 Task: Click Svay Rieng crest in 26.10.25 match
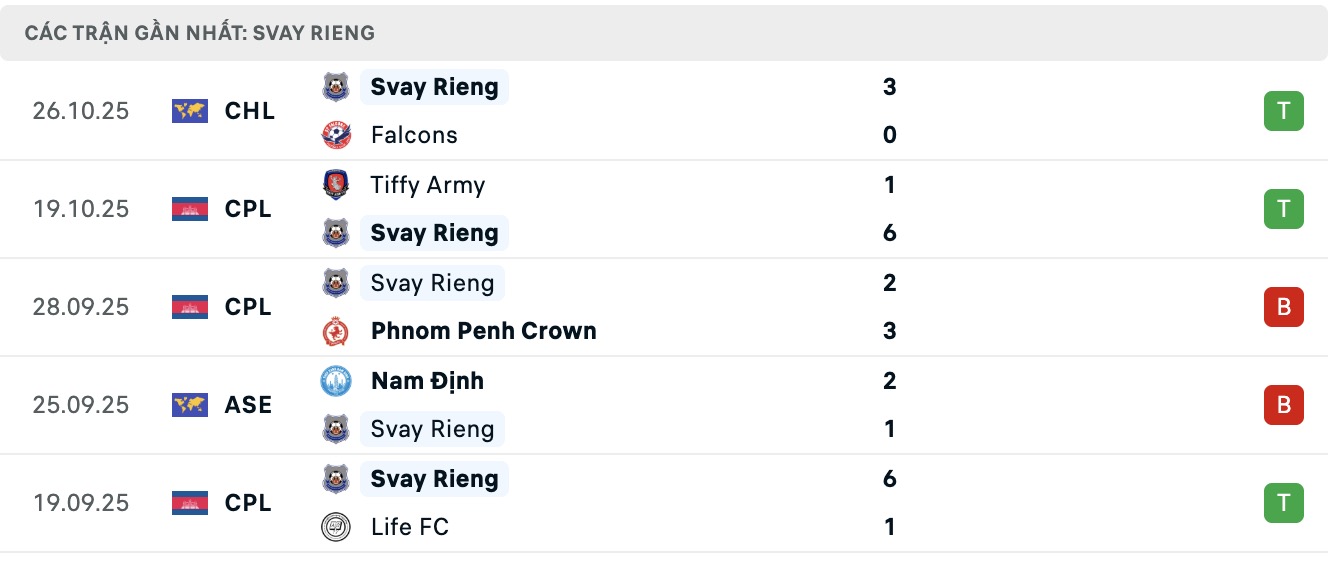coord(336,87)
